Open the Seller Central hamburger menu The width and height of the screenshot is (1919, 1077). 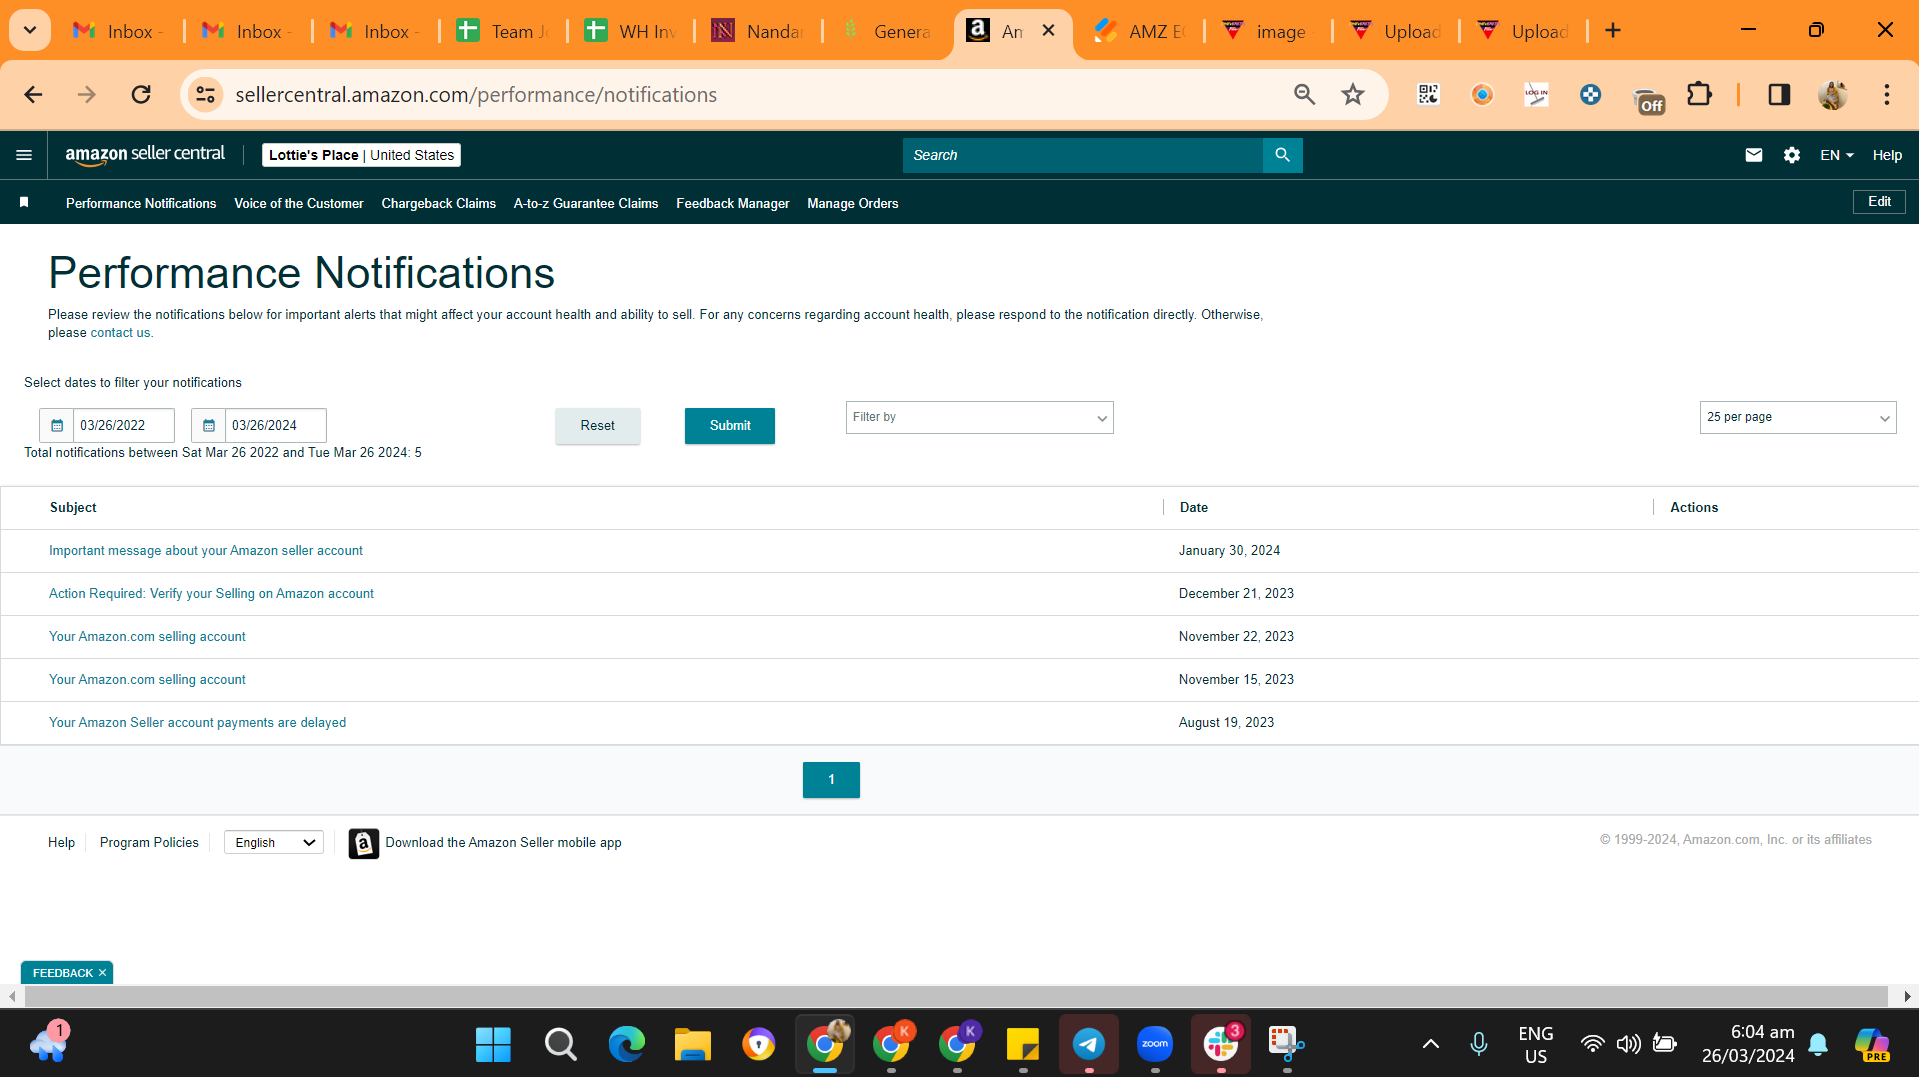[x=24, y=155]
